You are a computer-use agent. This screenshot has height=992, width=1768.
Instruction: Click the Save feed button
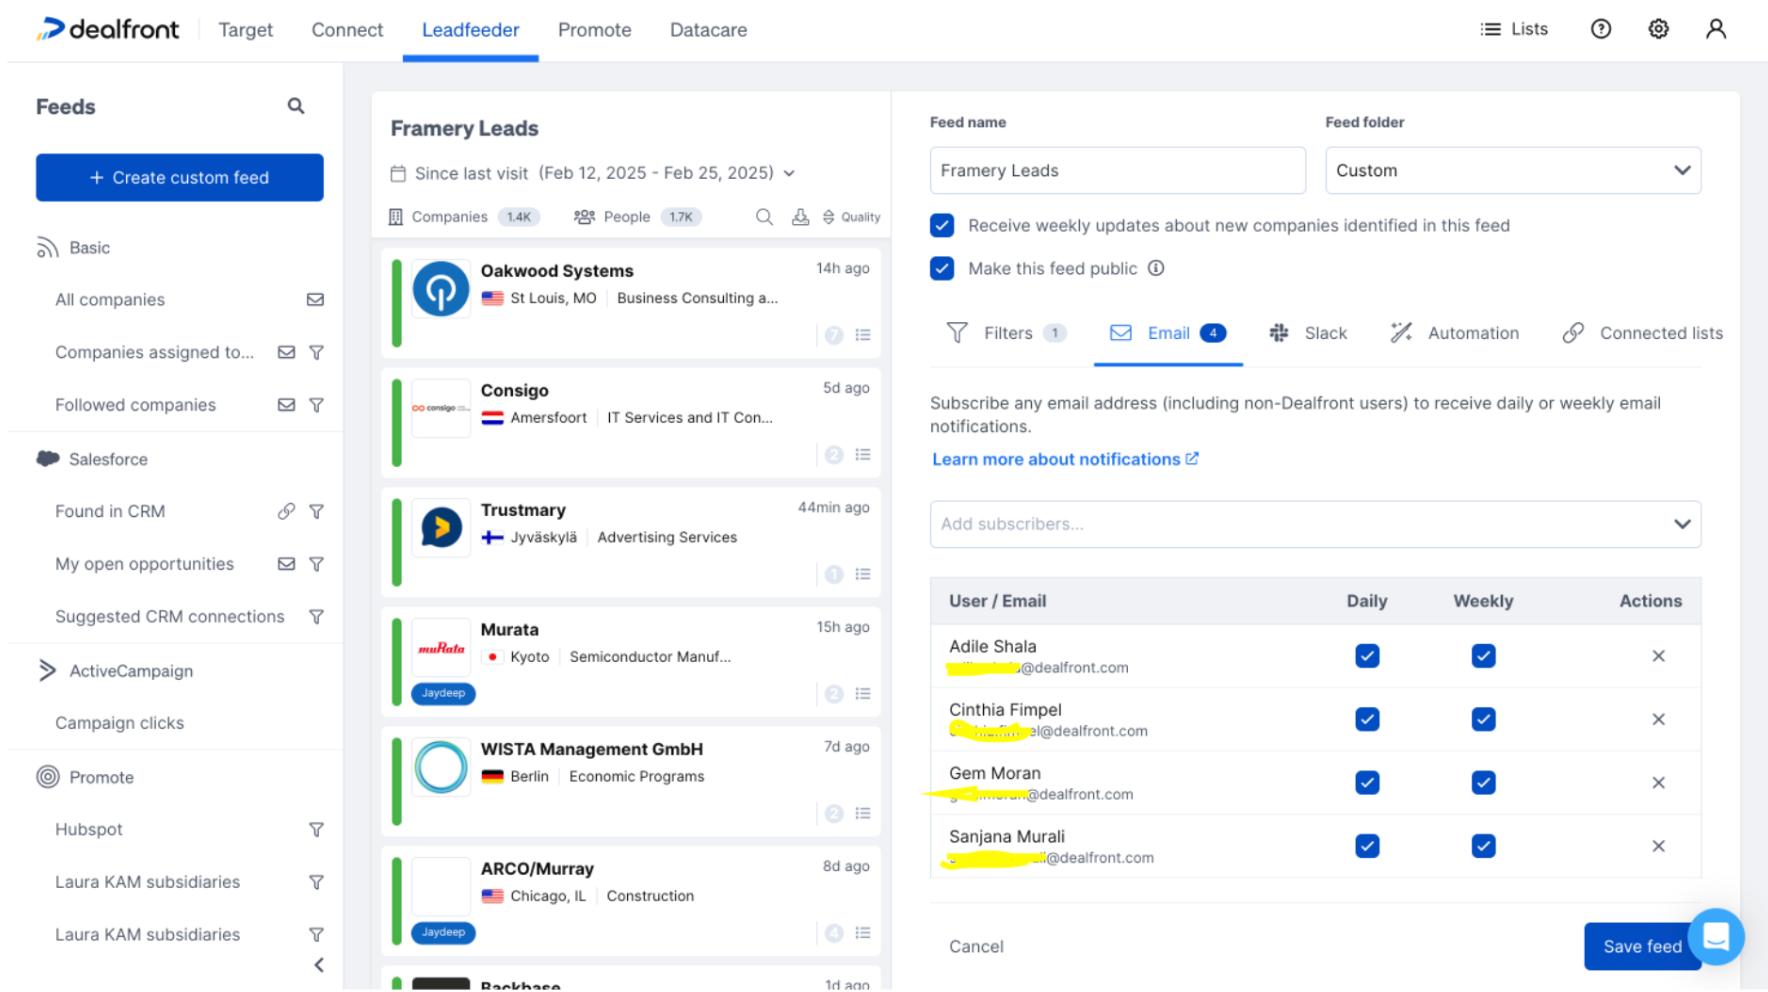pyautogui.click(x=1642, y=946)
